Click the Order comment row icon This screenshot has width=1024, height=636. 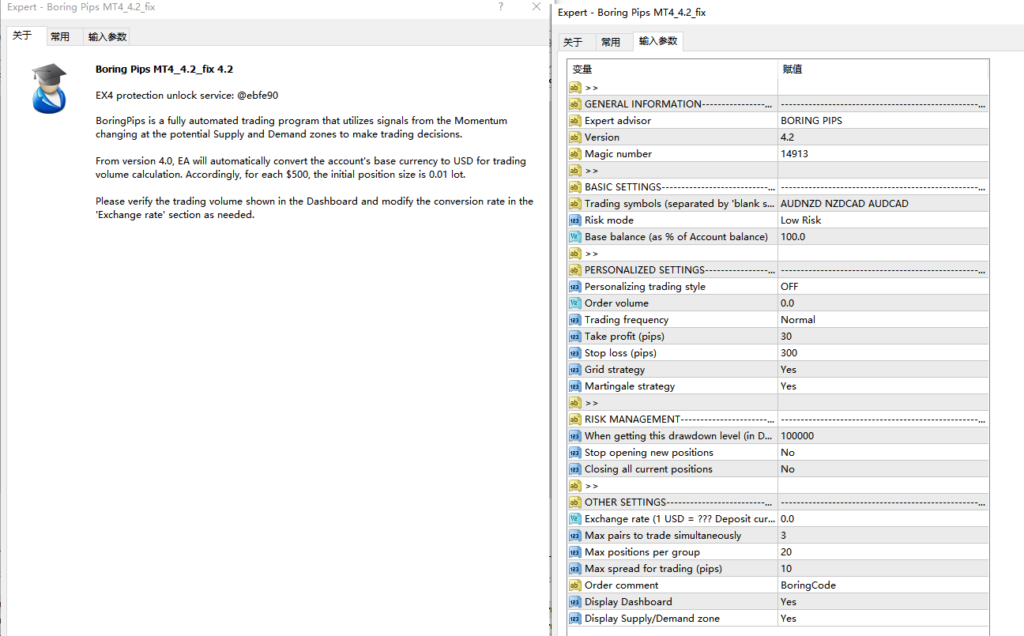pos(575,585)
